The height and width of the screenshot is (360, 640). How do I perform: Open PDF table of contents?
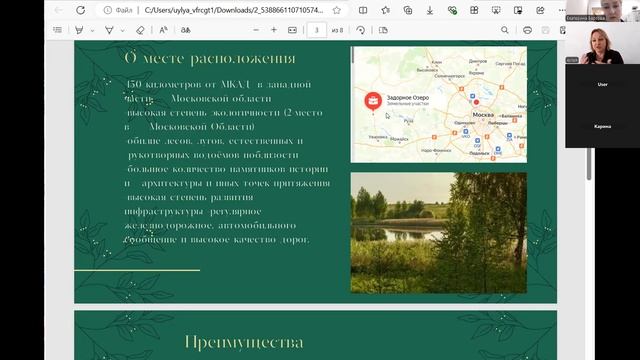(x=58, y=30)
